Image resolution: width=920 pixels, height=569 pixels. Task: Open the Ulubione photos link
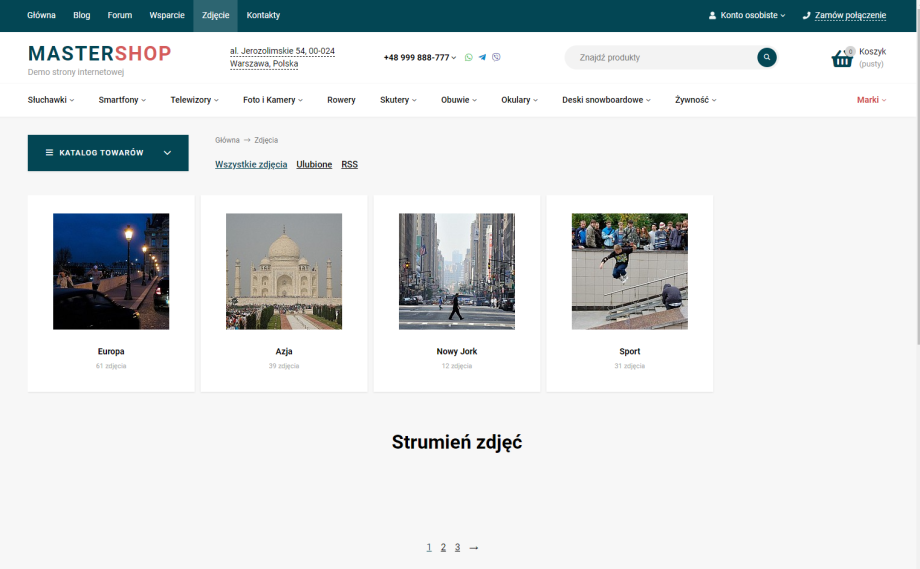tap(314, 165)
